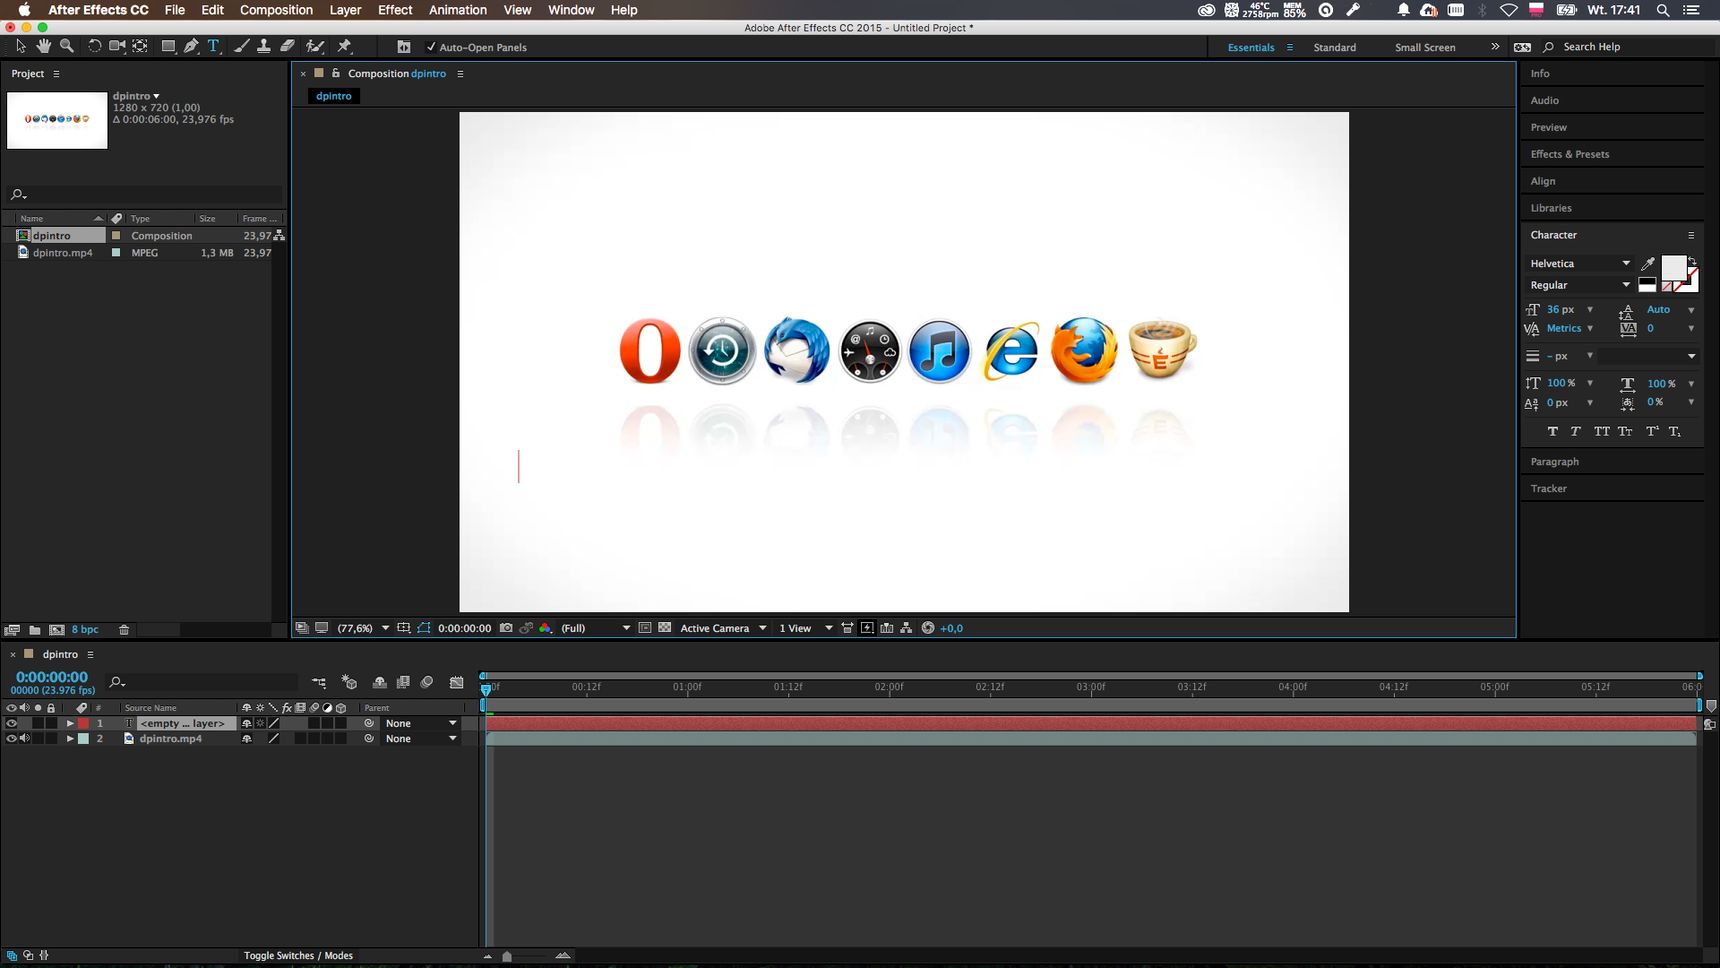Select the Selection arrow tool
Screen dimensions: 1720x968
tap(20, 46)
